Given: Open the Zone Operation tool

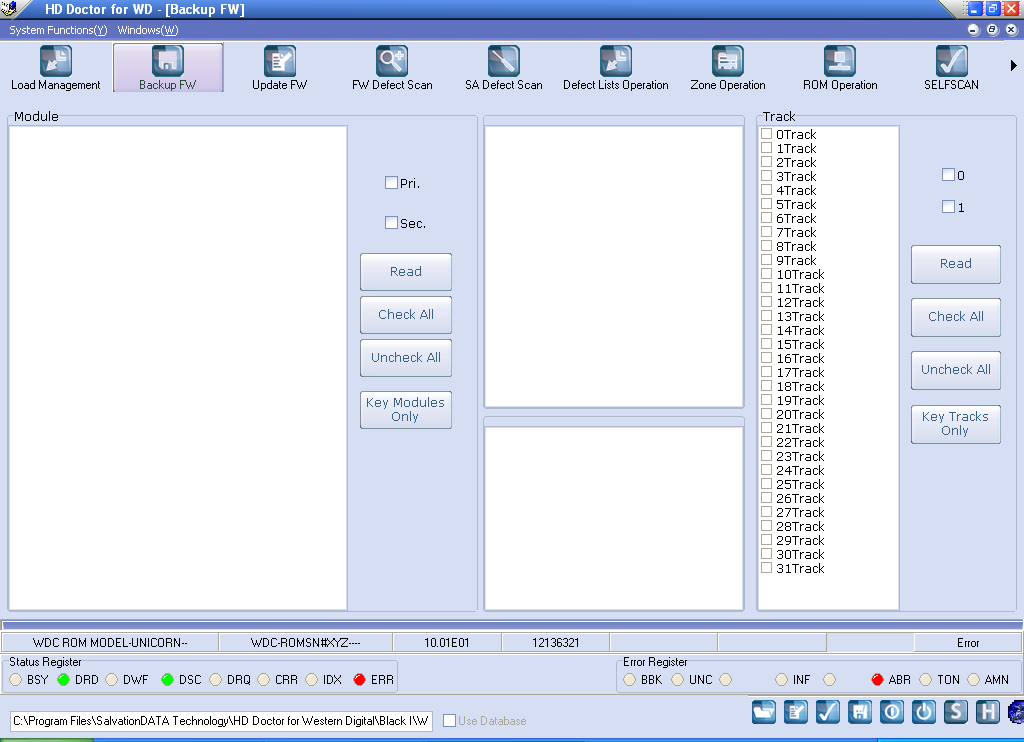Looking at the screenshot, I should [x=728, y=68].
